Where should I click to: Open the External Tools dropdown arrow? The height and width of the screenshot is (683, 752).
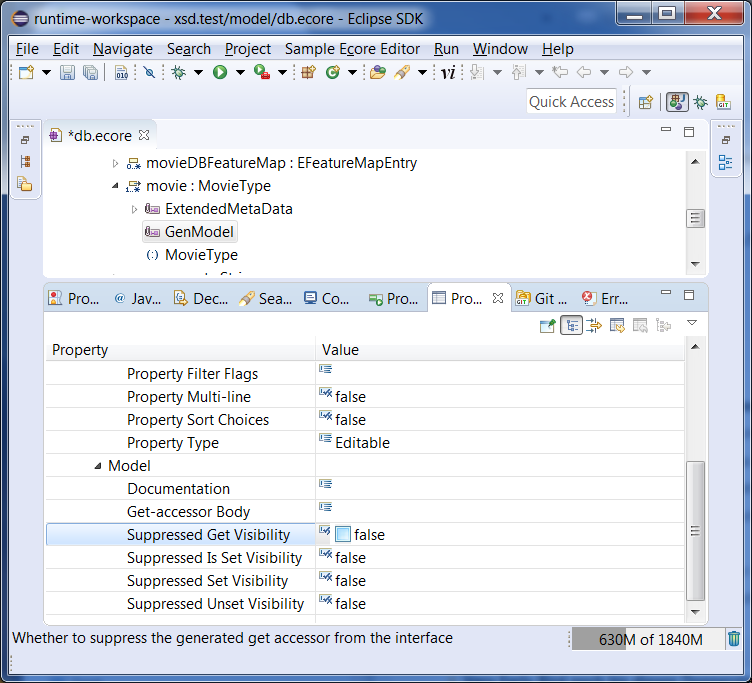point(282,72)
